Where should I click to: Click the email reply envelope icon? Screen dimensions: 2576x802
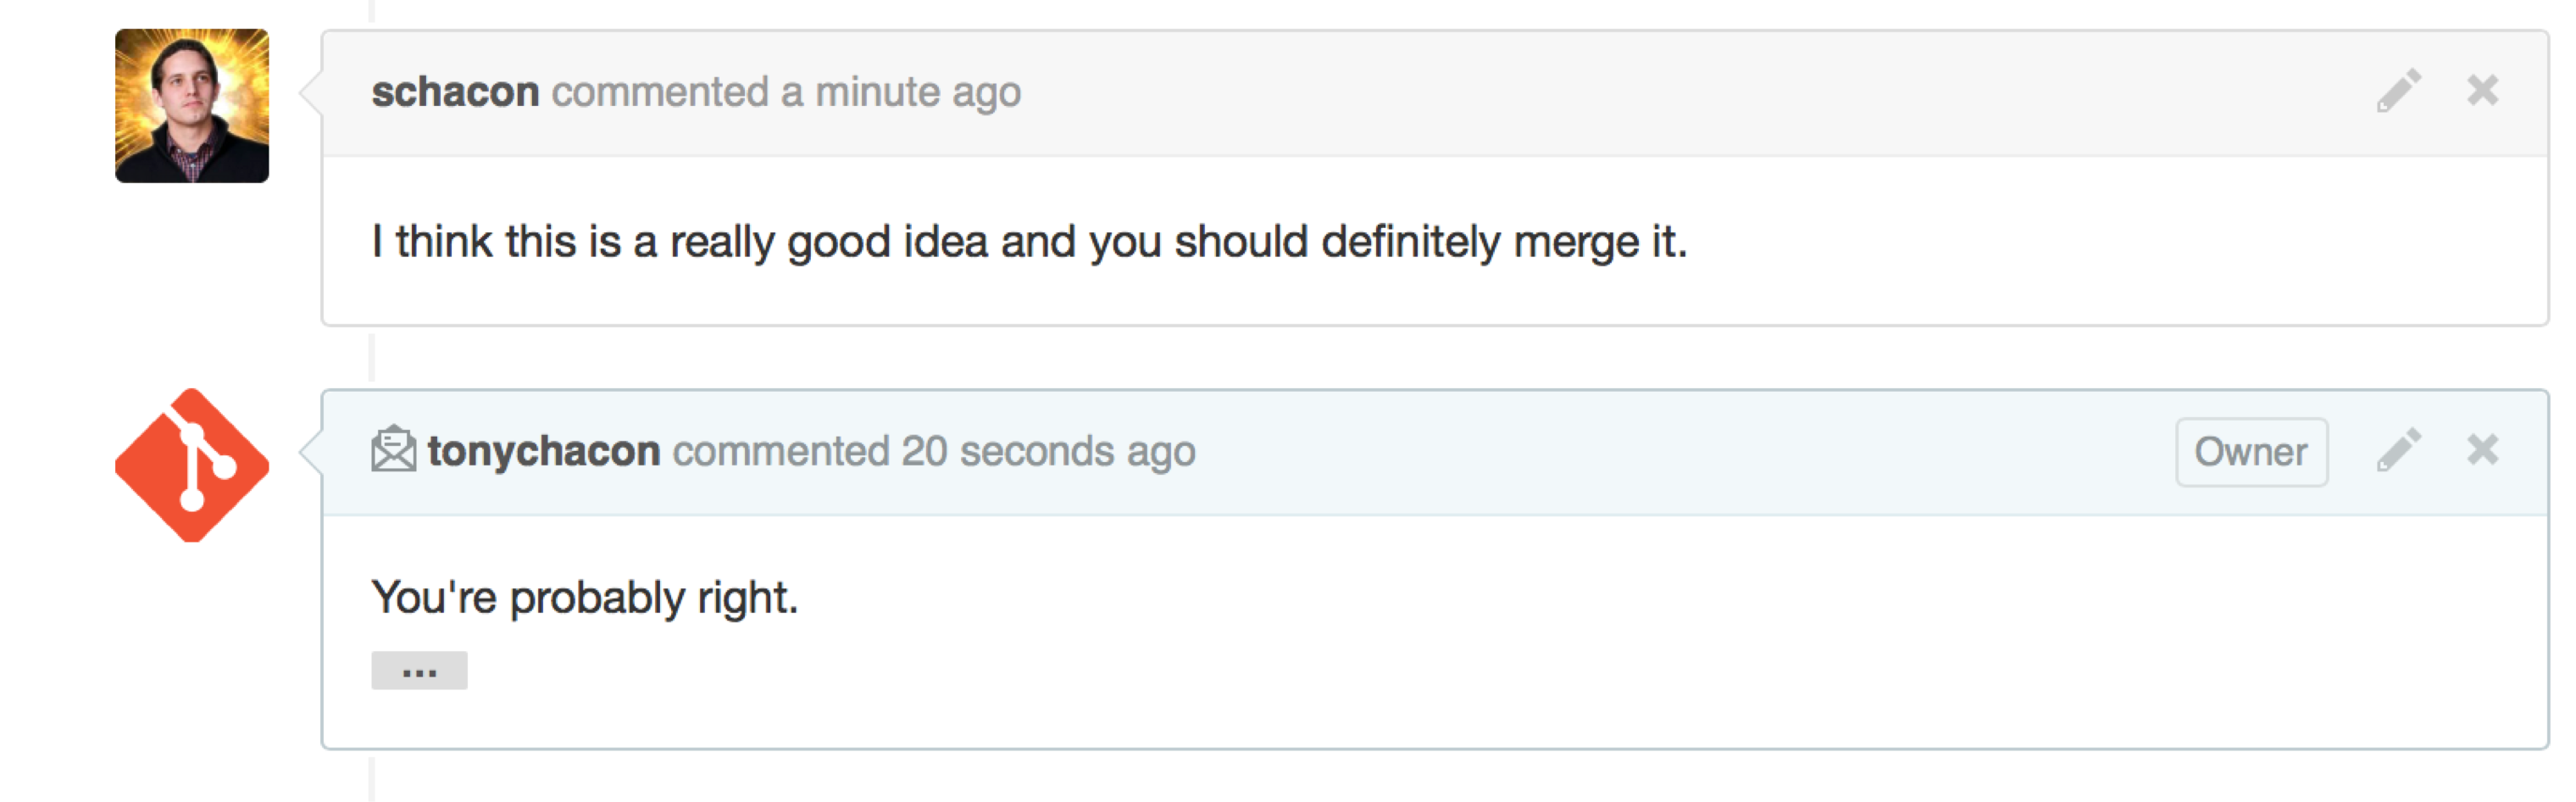tap(393, 449)
